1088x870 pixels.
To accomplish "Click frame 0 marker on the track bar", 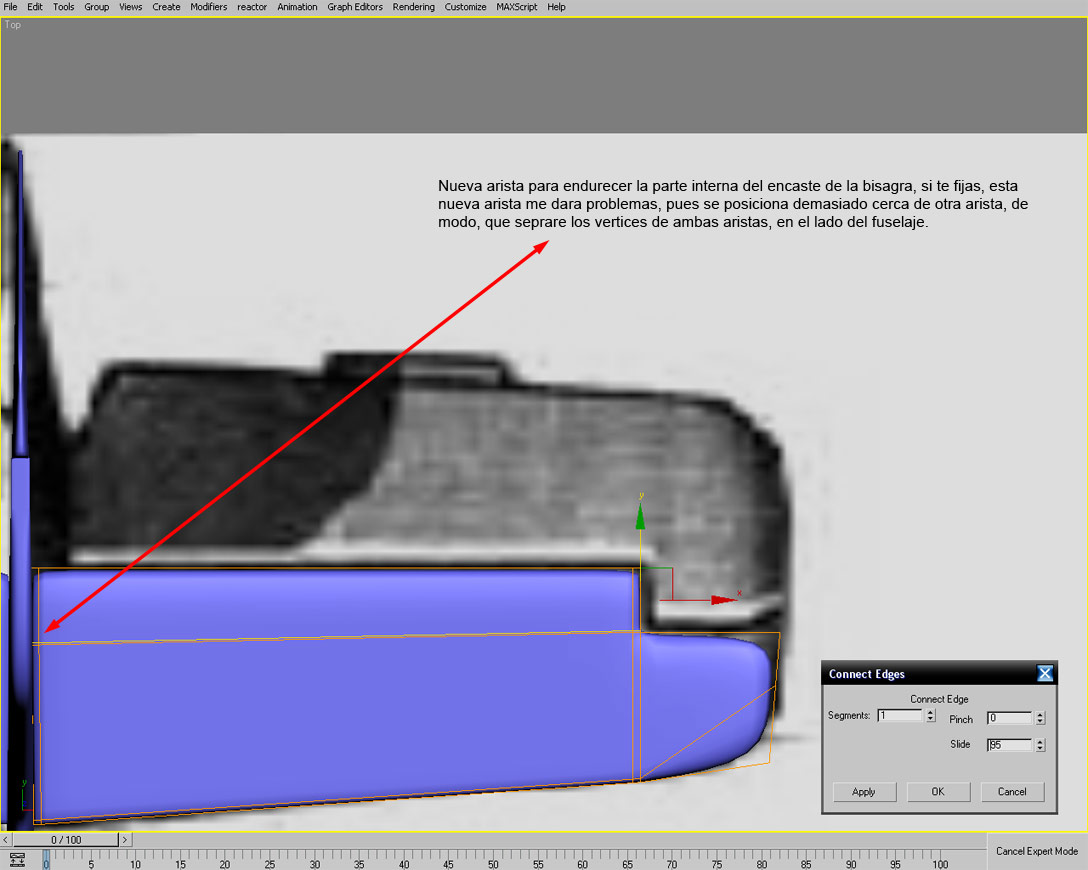I will [46, 861].
